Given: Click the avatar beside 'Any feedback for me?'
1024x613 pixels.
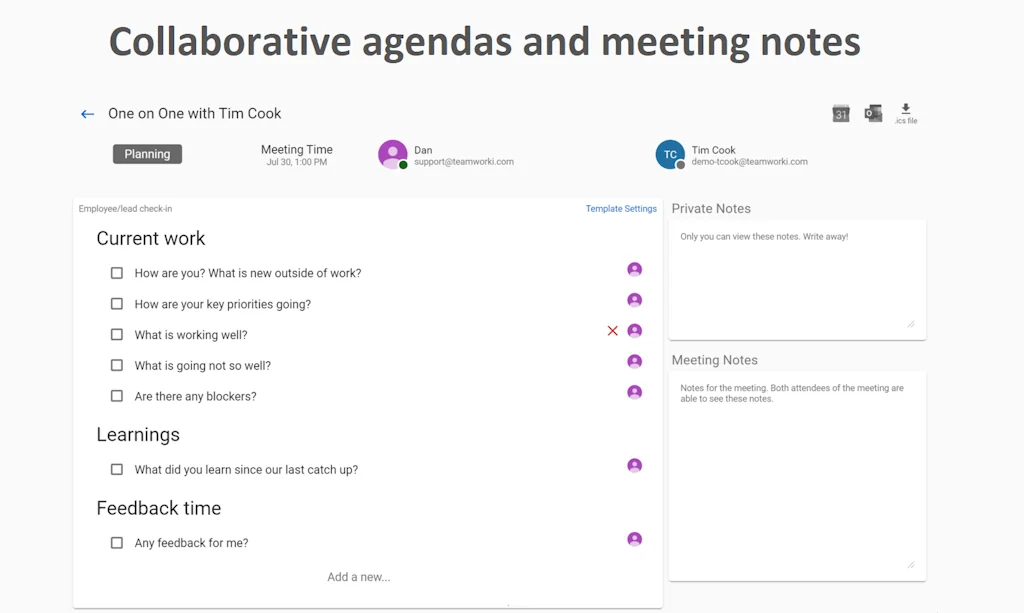Looking at the screenshot, I should (635, 539).
